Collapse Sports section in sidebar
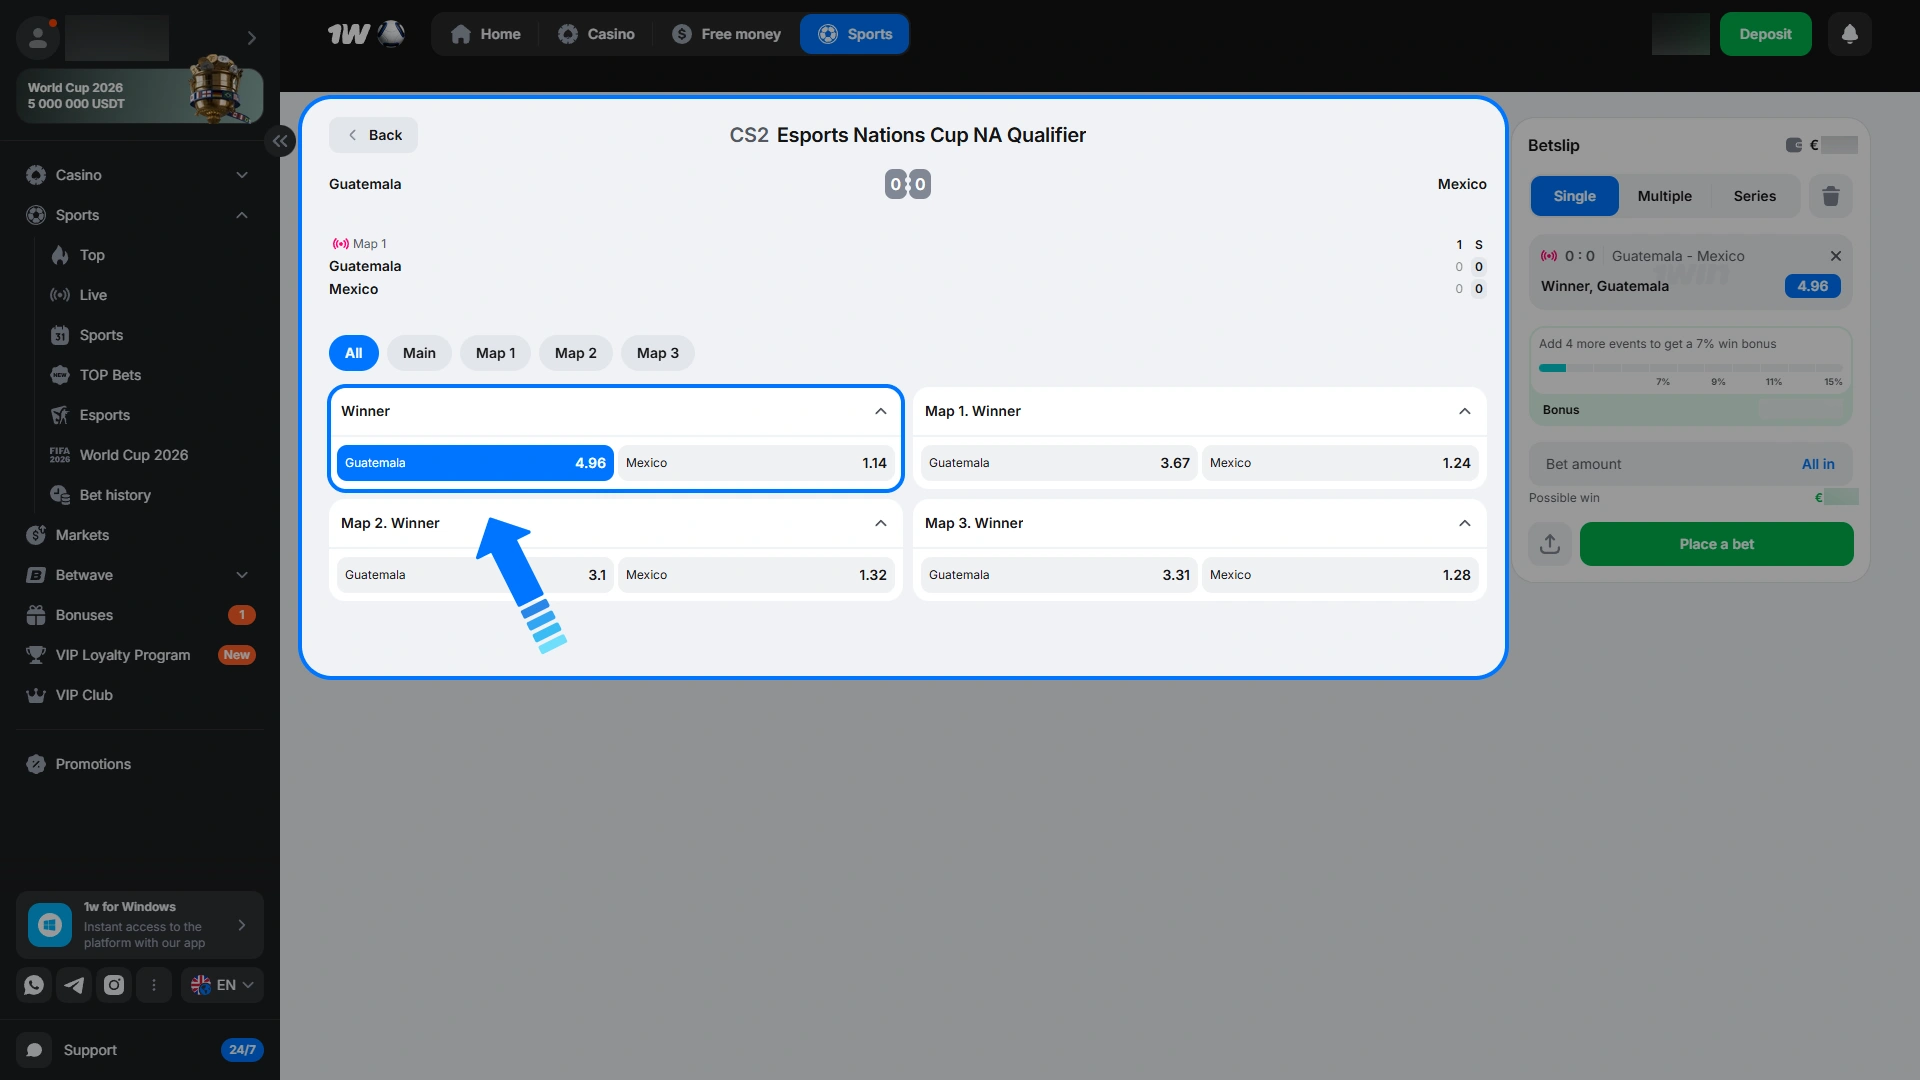The height and width of the screenshot is (1080, 1920). pos(242,215)
